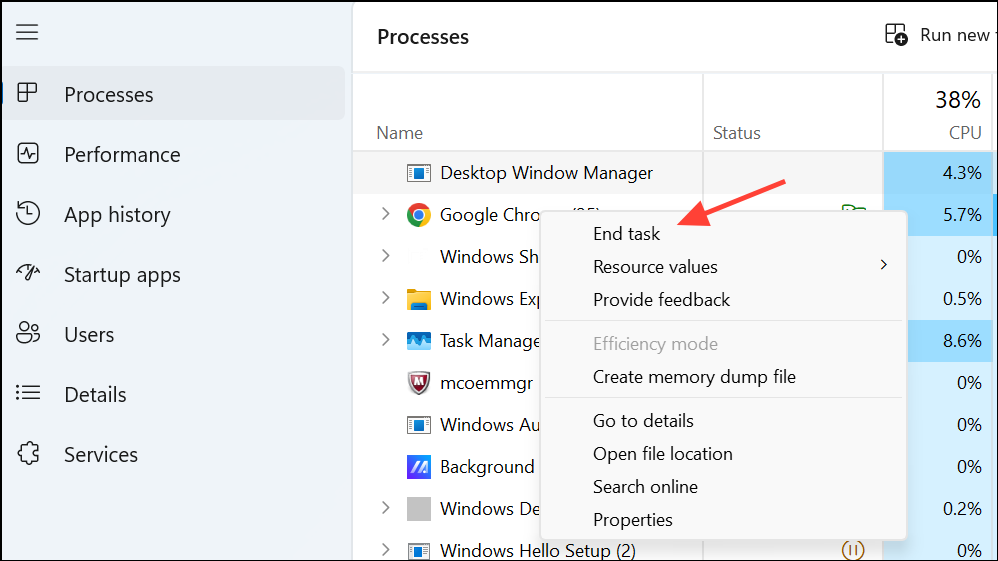Click the Processes sidebar icon
Viewport: 998px width, 561px height.
tap(28, 94)
